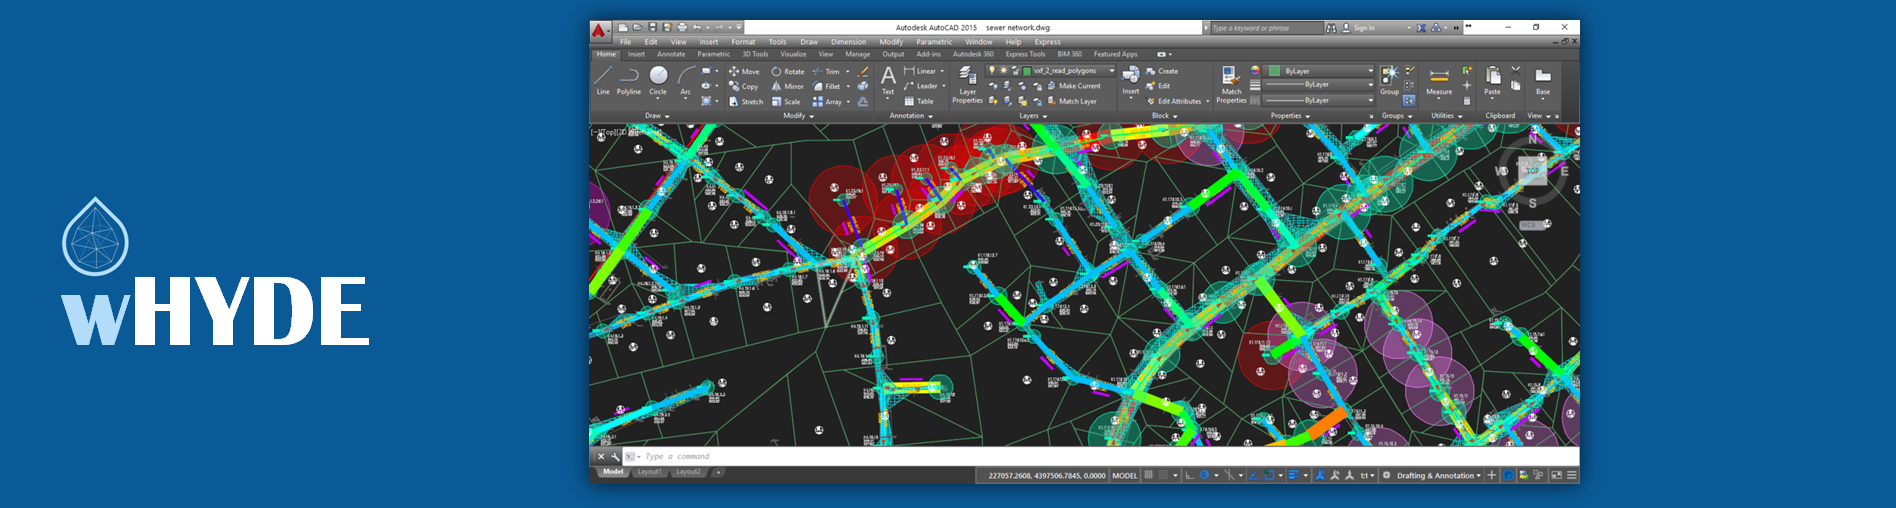
Task: Click the Open file icon in quick access toolbar
Action: [637, 28]
